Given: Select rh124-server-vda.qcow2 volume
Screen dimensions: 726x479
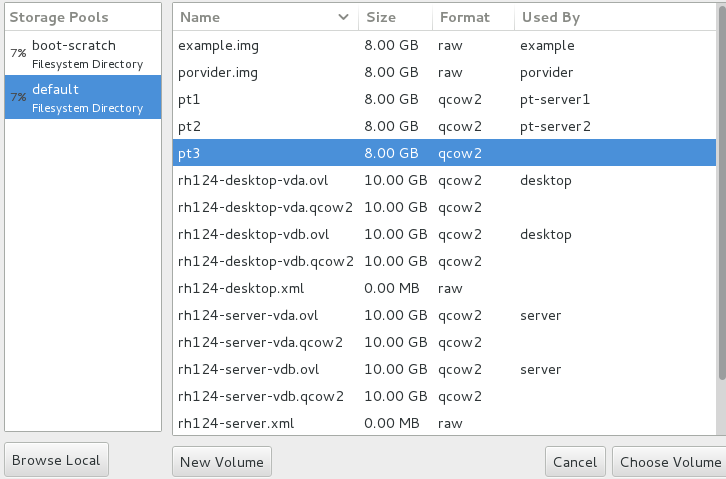Looking at the screenshot, I should tap(444, 342).
